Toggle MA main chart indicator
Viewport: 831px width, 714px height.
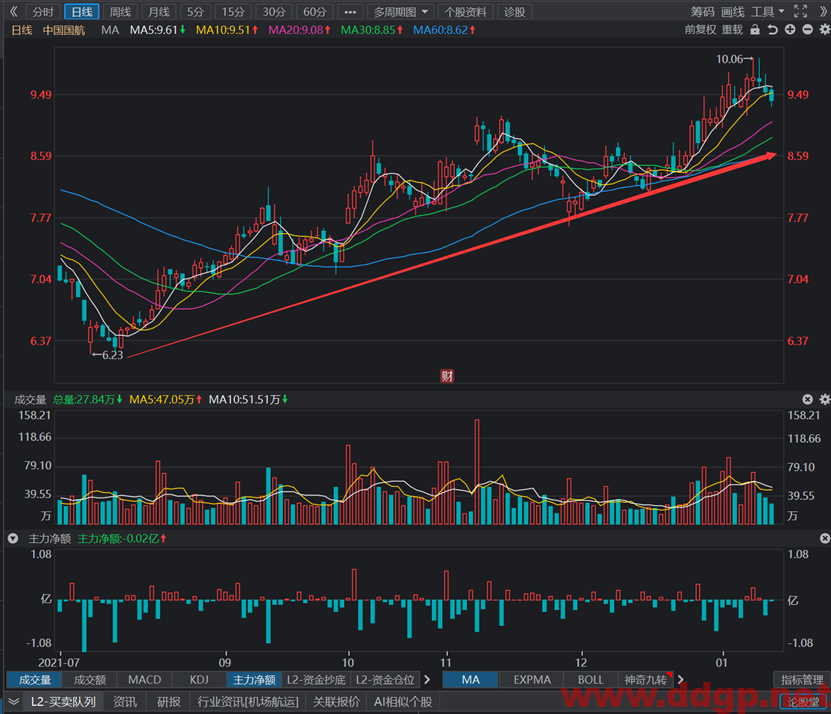click(470, 680)
